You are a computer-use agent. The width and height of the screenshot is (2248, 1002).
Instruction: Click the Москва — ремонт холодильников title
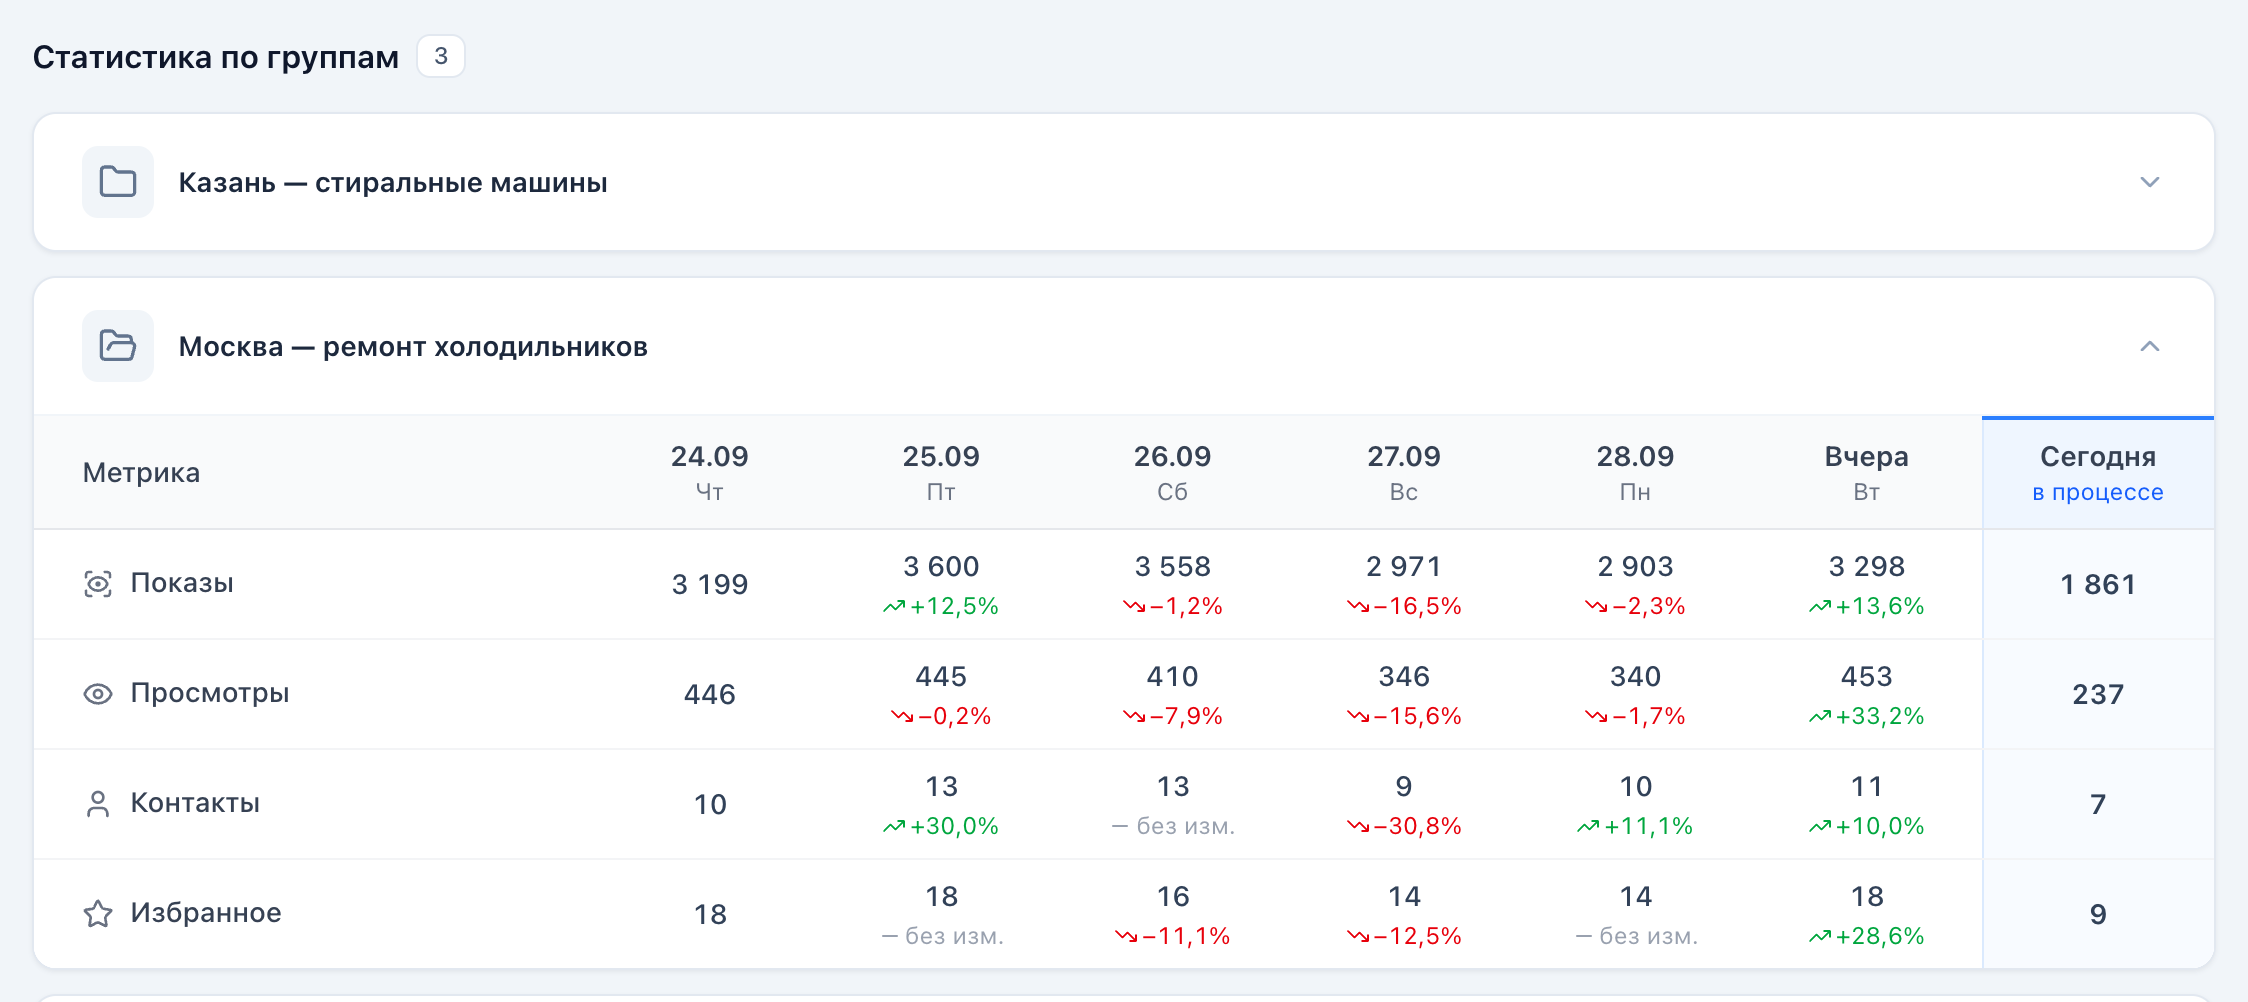pyautogui.click(x=413, y=347)
